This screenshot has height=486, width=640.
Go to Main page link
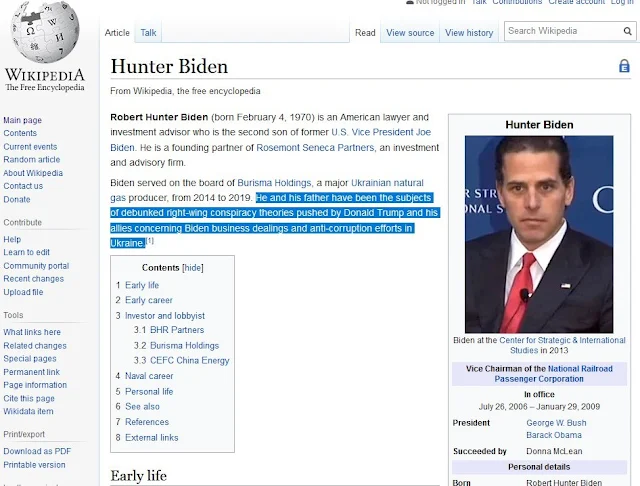(22, 120)
